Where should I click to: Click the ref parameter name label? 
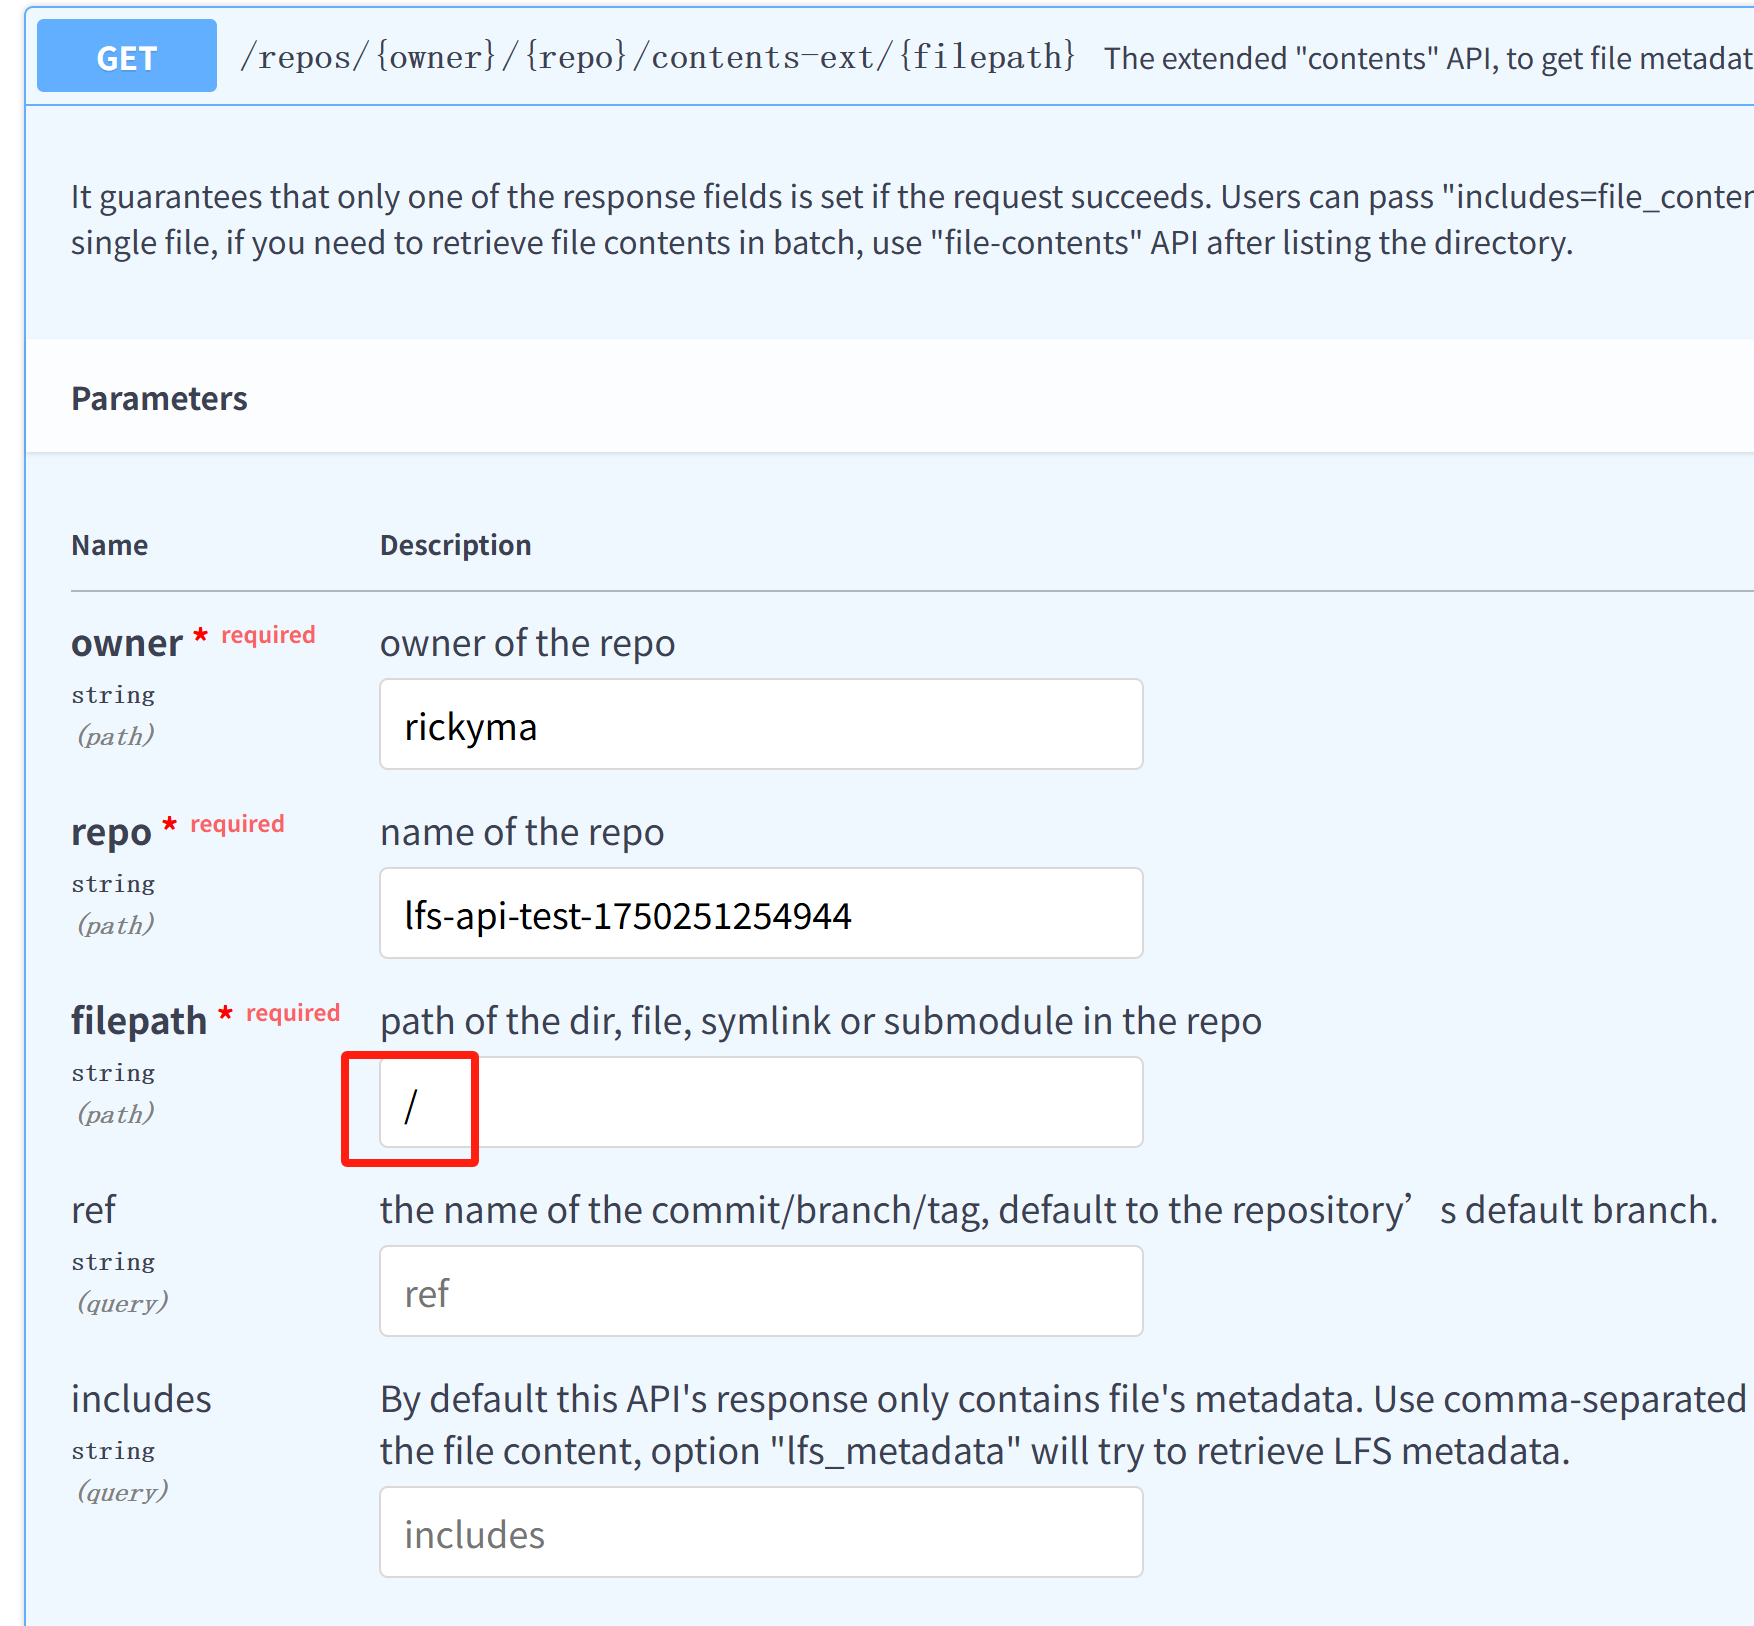[x=93, y=1210]
